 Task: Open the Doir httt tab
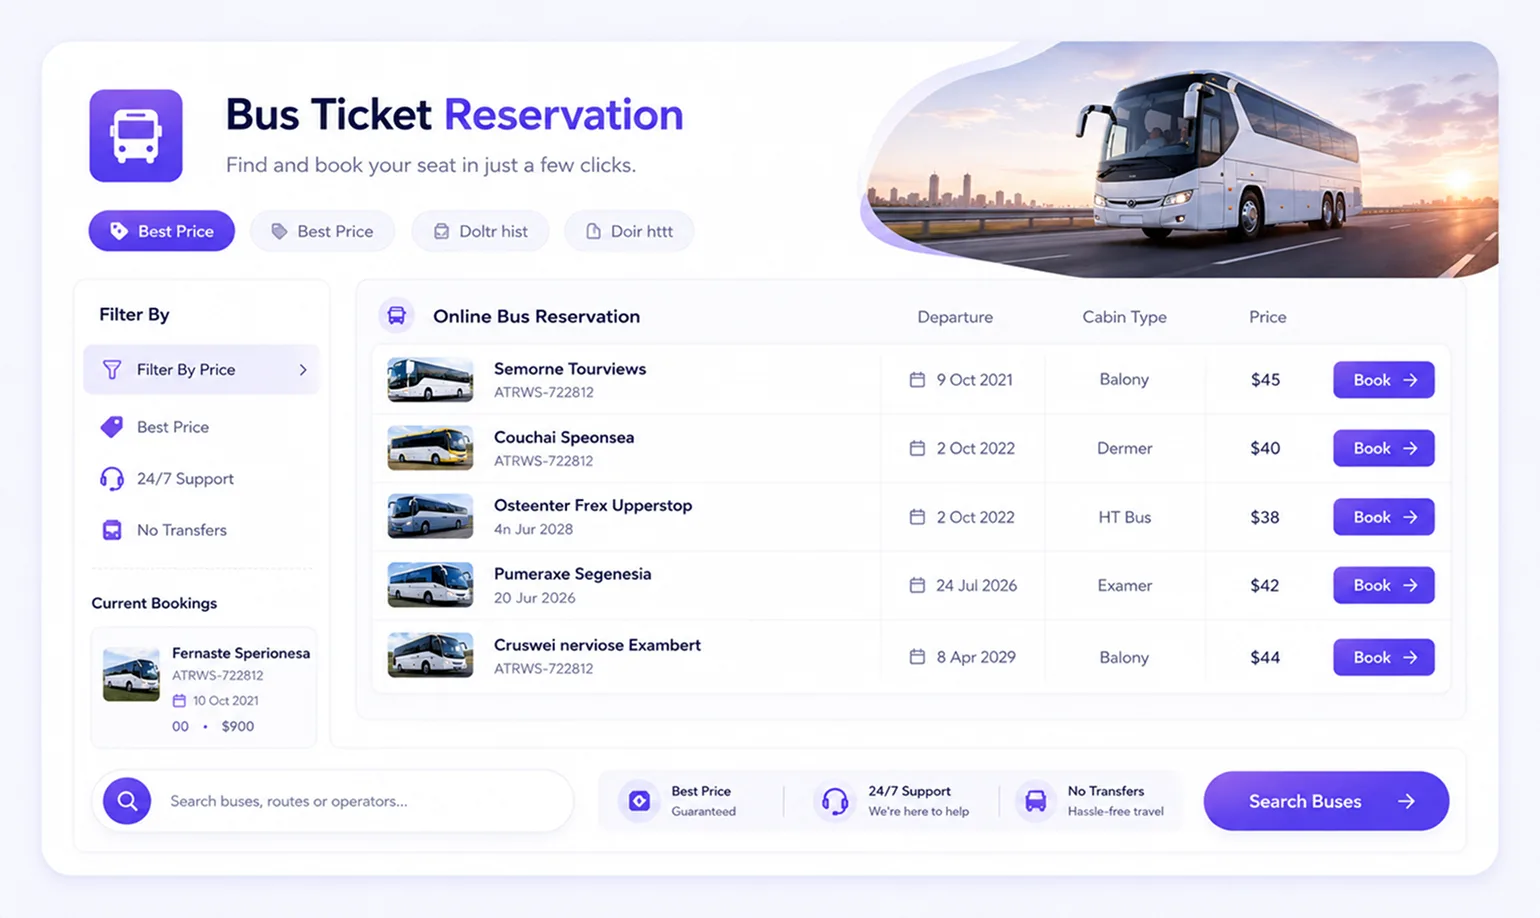[x=629, y=231]
